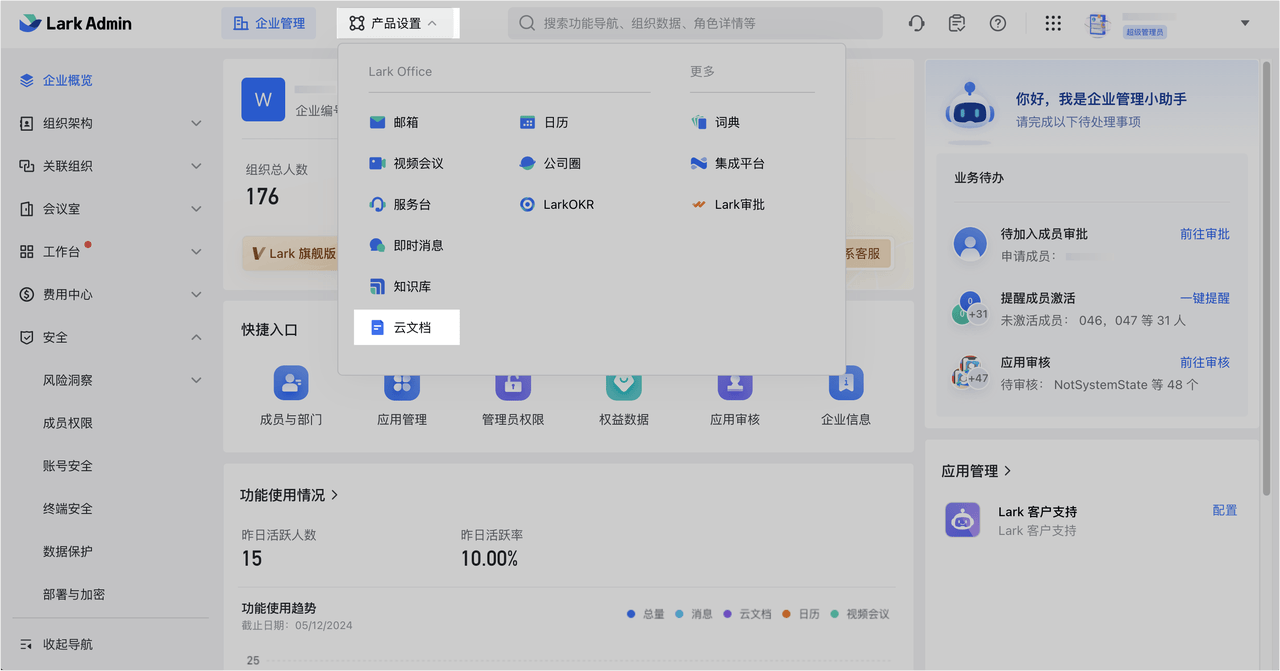Open the app launcher grid icon

1053,23
